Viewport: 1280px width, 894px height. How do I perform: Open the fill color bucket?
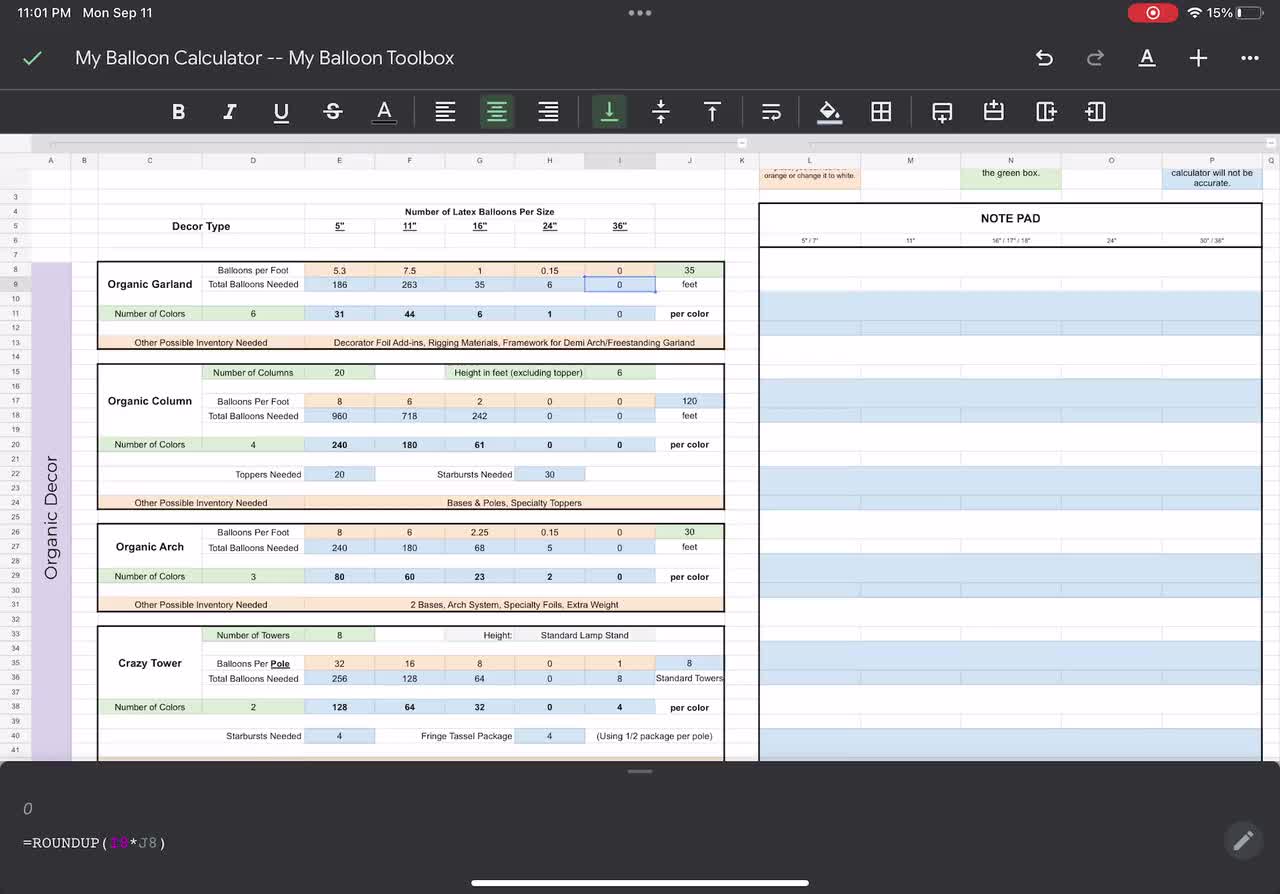pos(829,112)
